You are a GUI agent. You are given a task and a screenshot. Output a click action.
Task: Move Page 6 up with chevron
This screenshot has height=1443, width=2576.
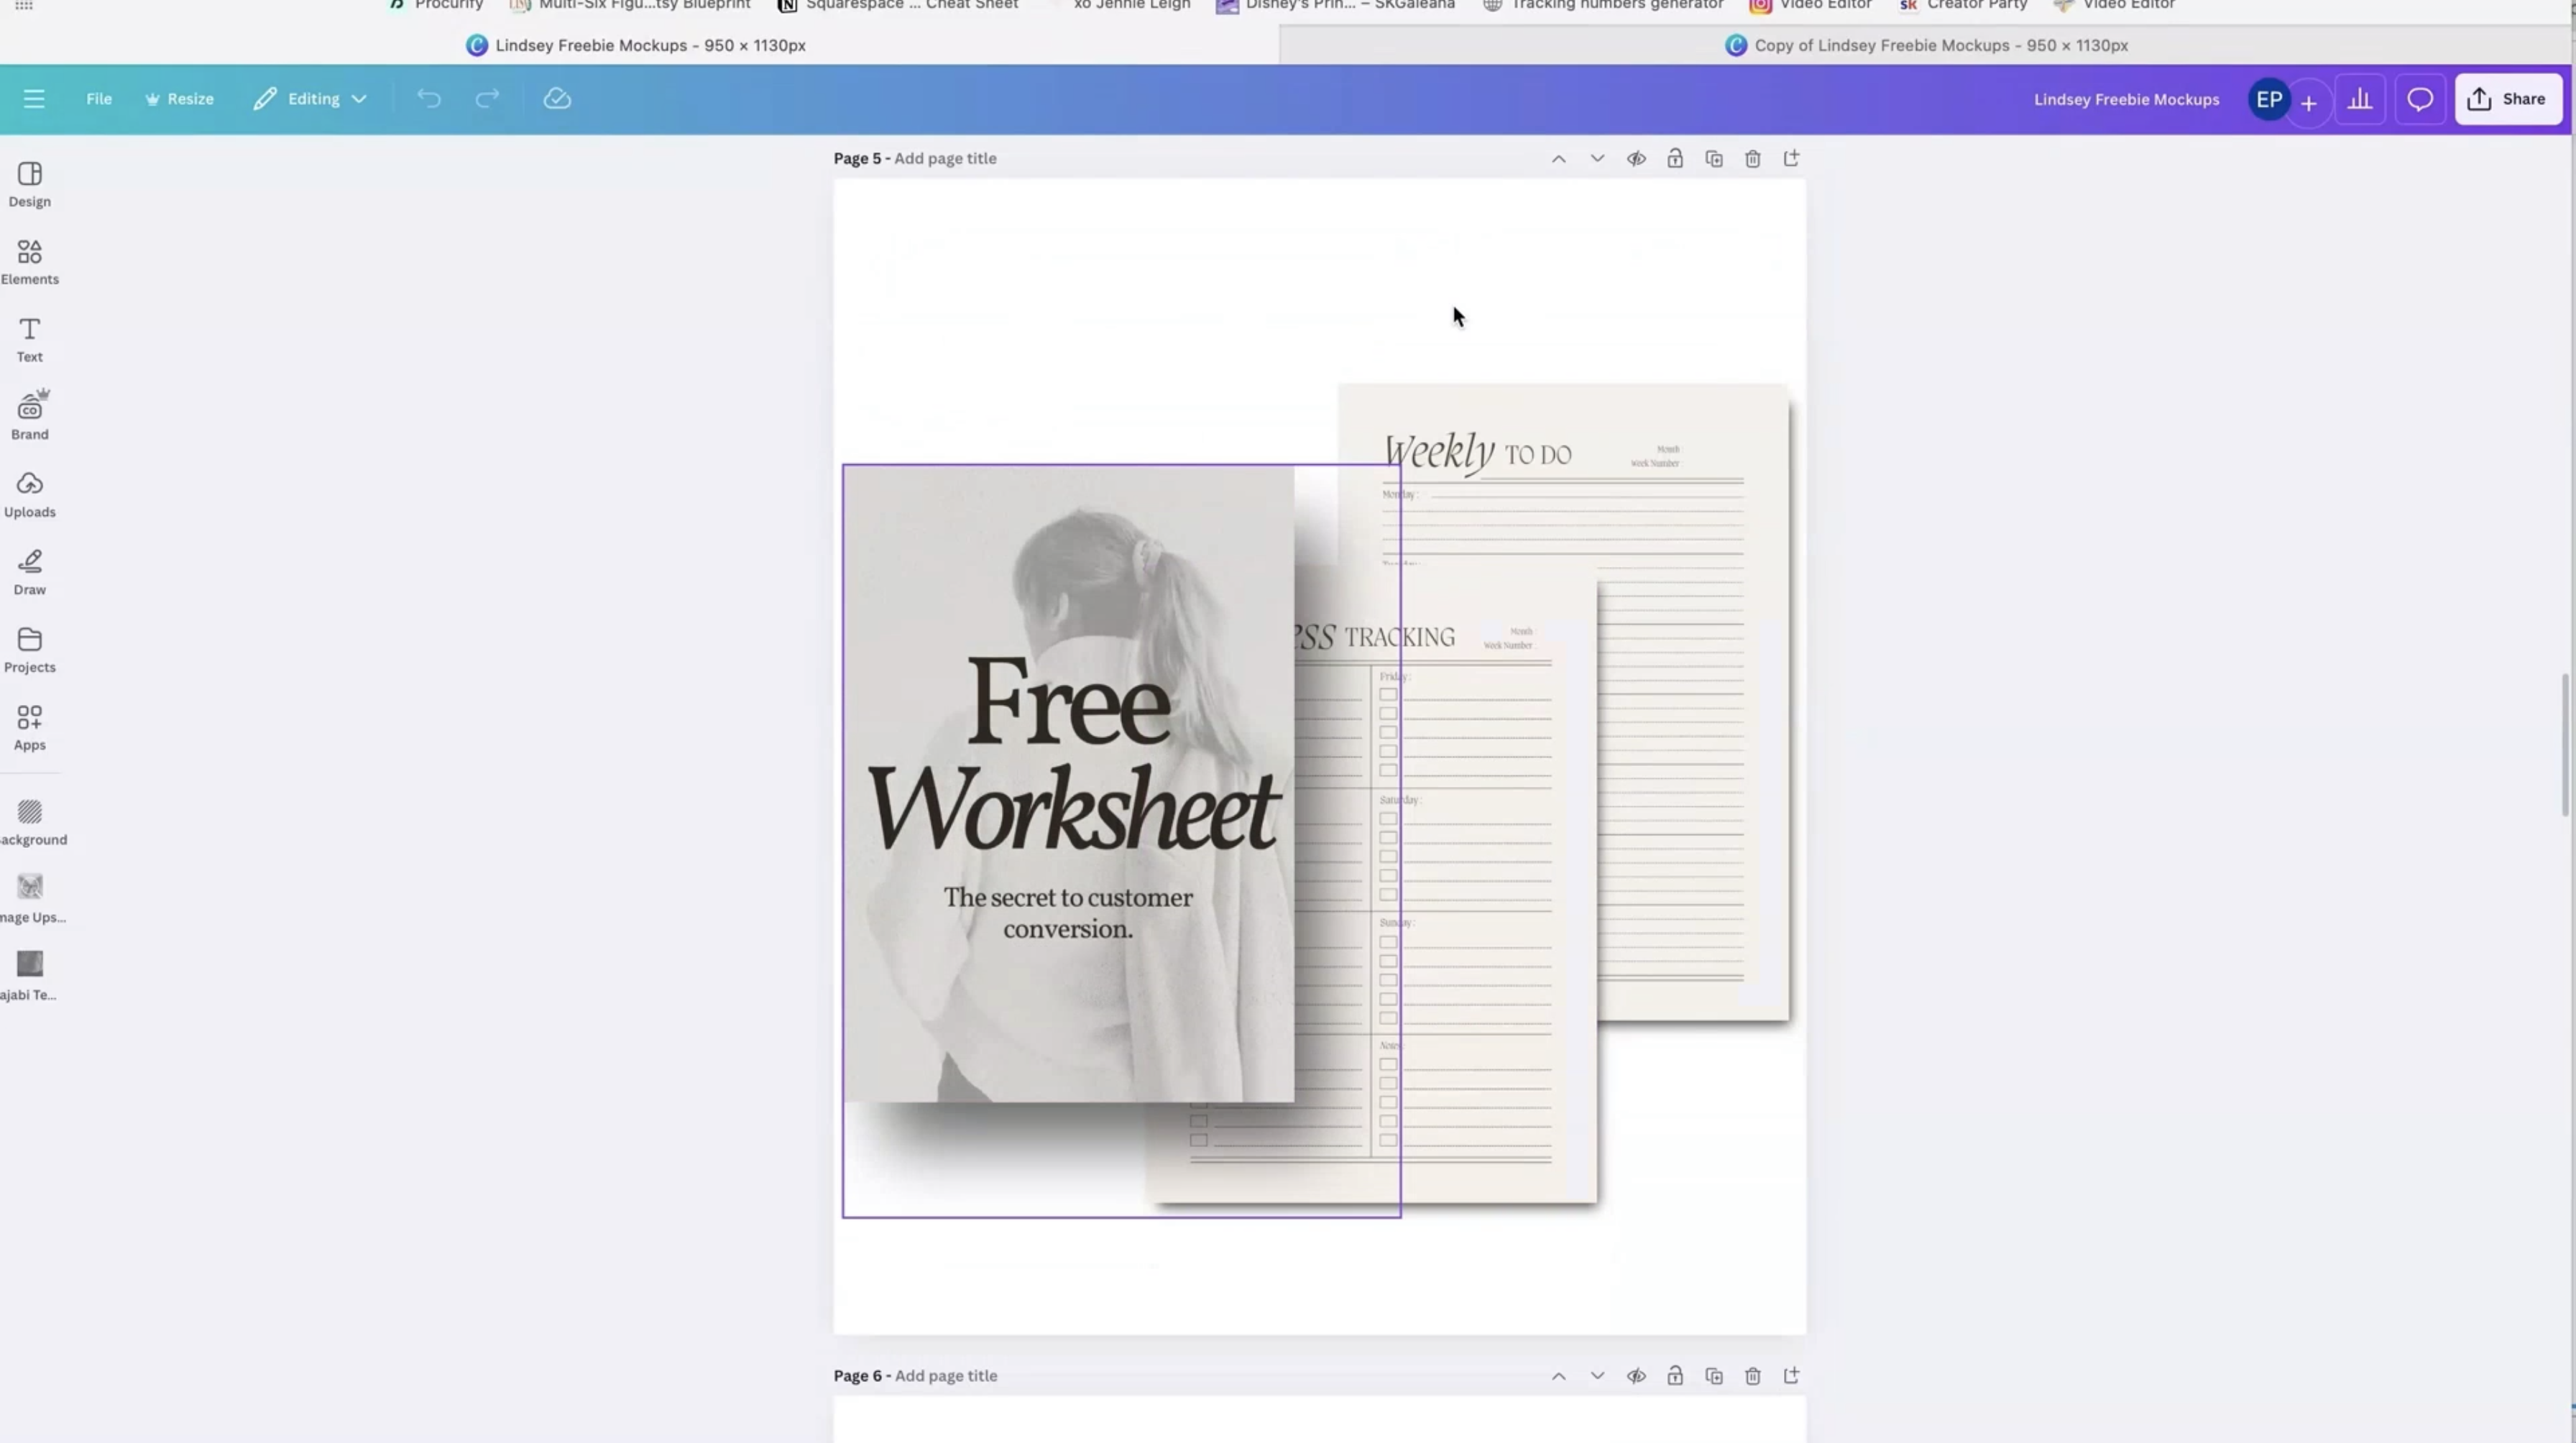1558,1376
